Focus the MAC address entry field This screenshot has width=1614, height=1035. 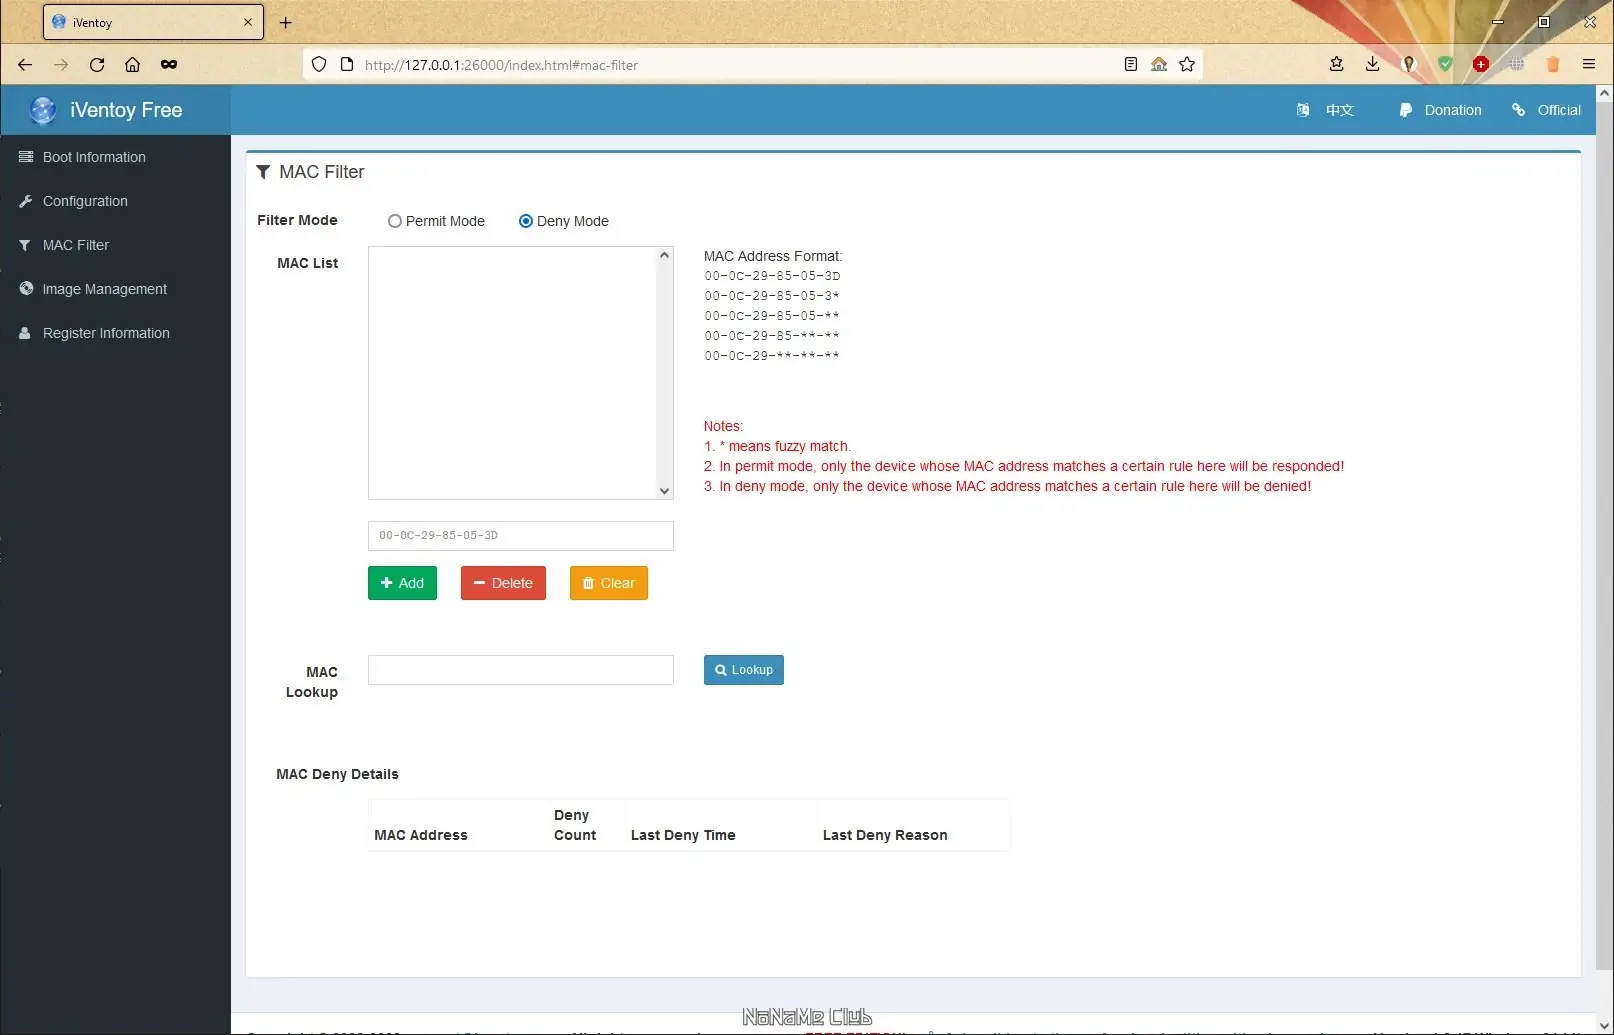pos(521,536)
